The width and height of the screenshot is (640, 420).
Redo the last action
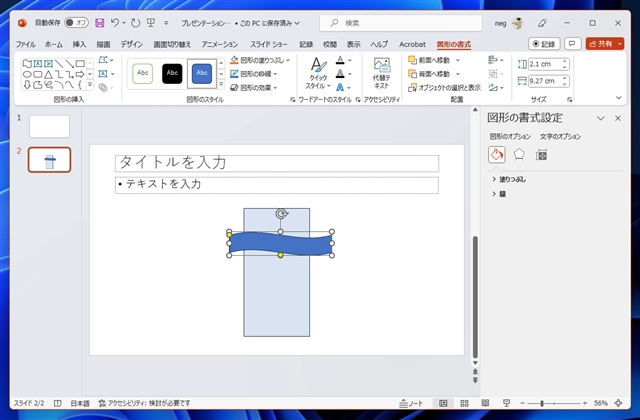tap(136, 23)
